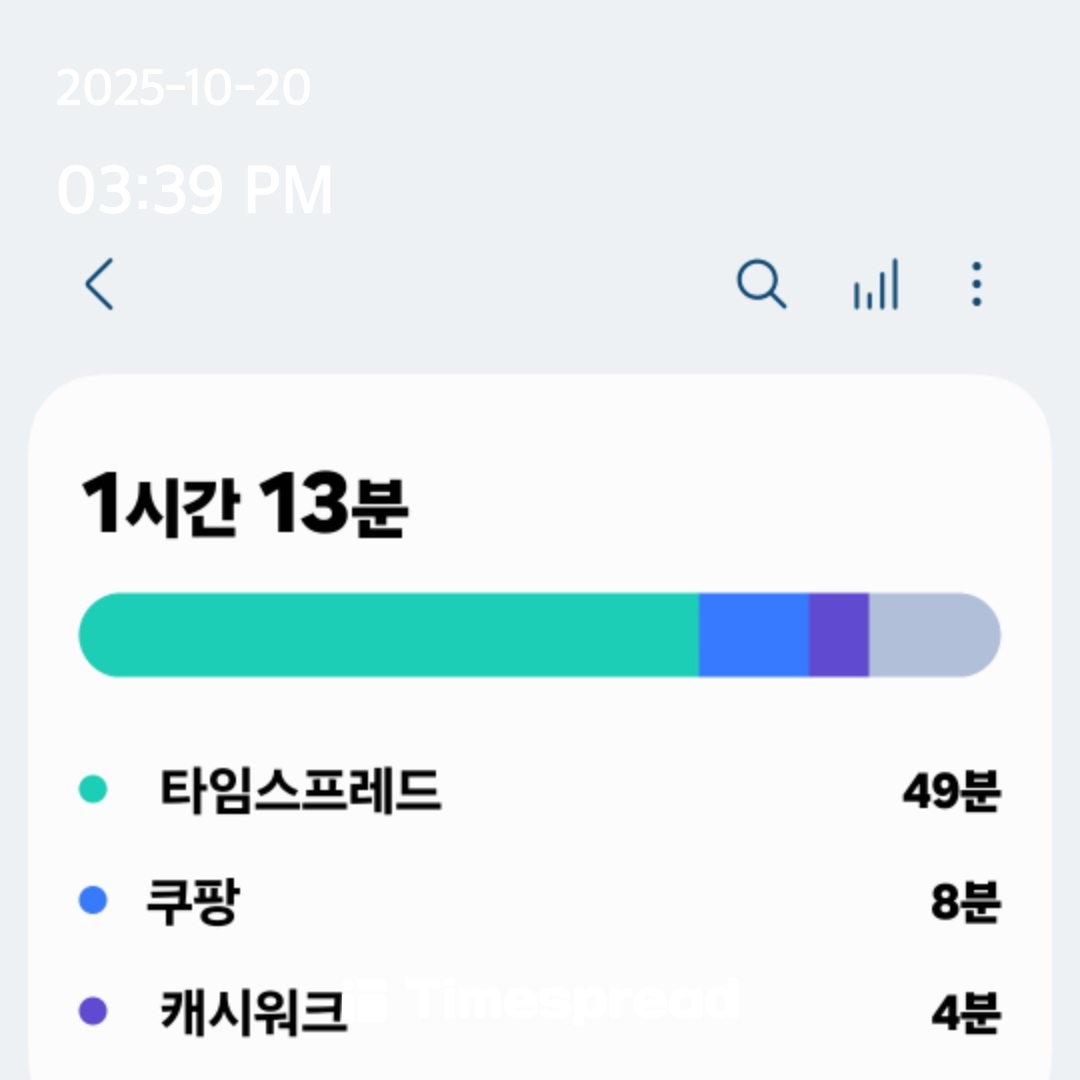Select the purple segment of usage bar
This screenshot has height=1080, width=1080.
point(838,635)
